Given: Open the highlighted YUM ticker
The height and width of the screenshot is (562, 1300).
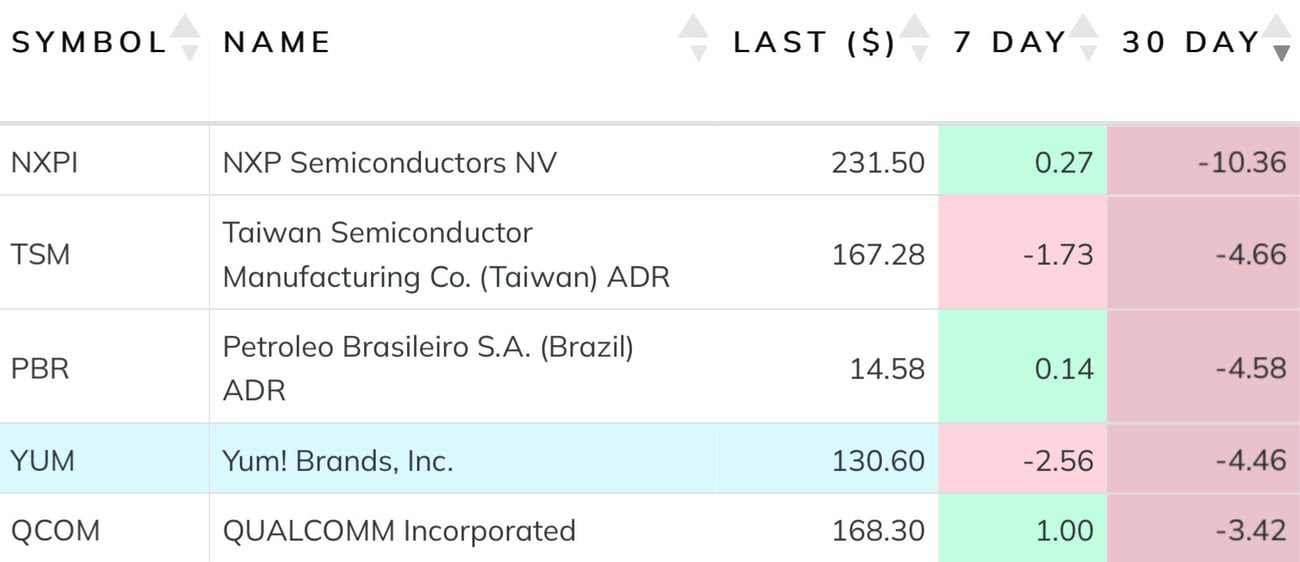Looking at the screenshot, I should (x=43, y=461).
